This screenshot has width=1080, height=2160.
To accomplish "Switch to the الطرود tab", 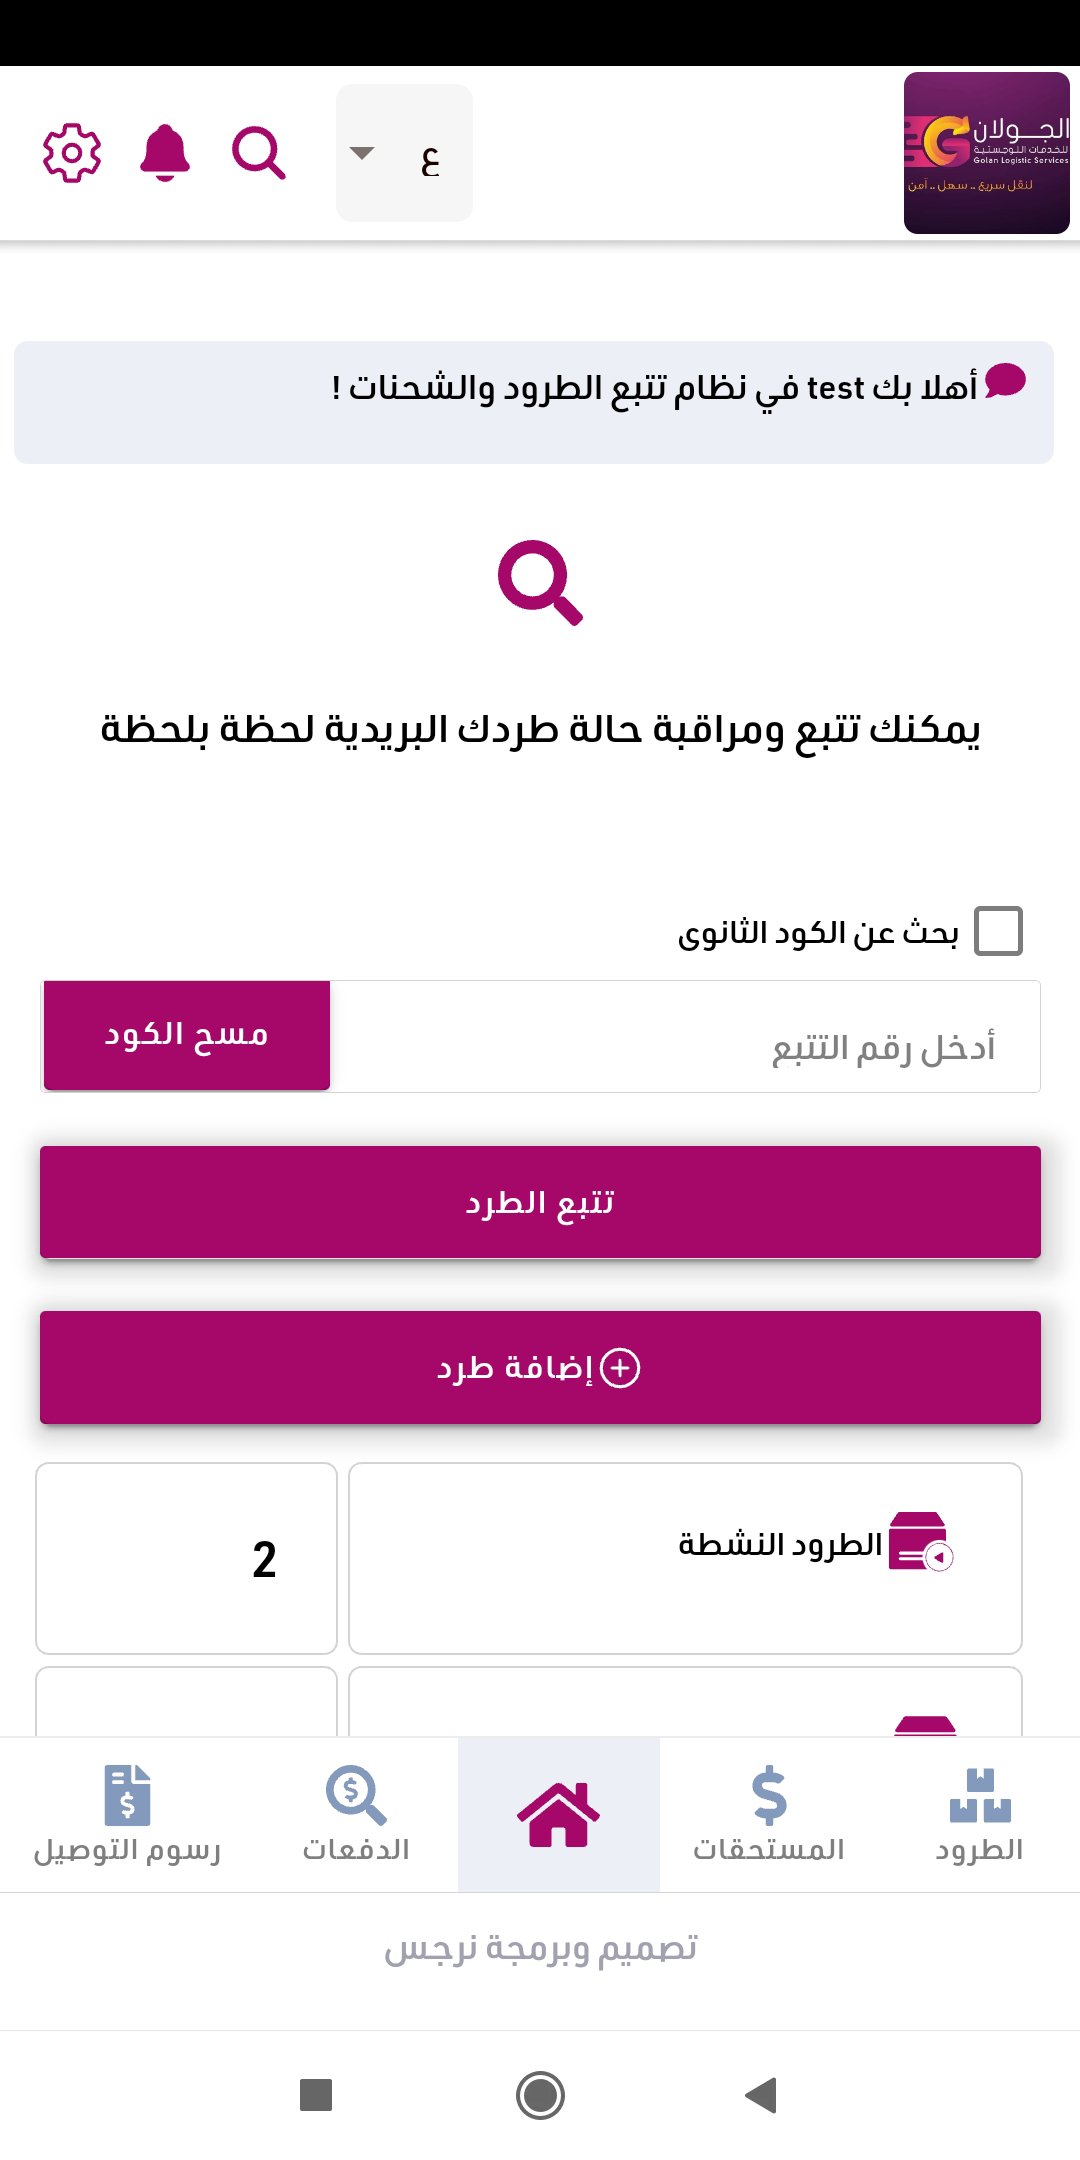I will (x=979, y=1814).
